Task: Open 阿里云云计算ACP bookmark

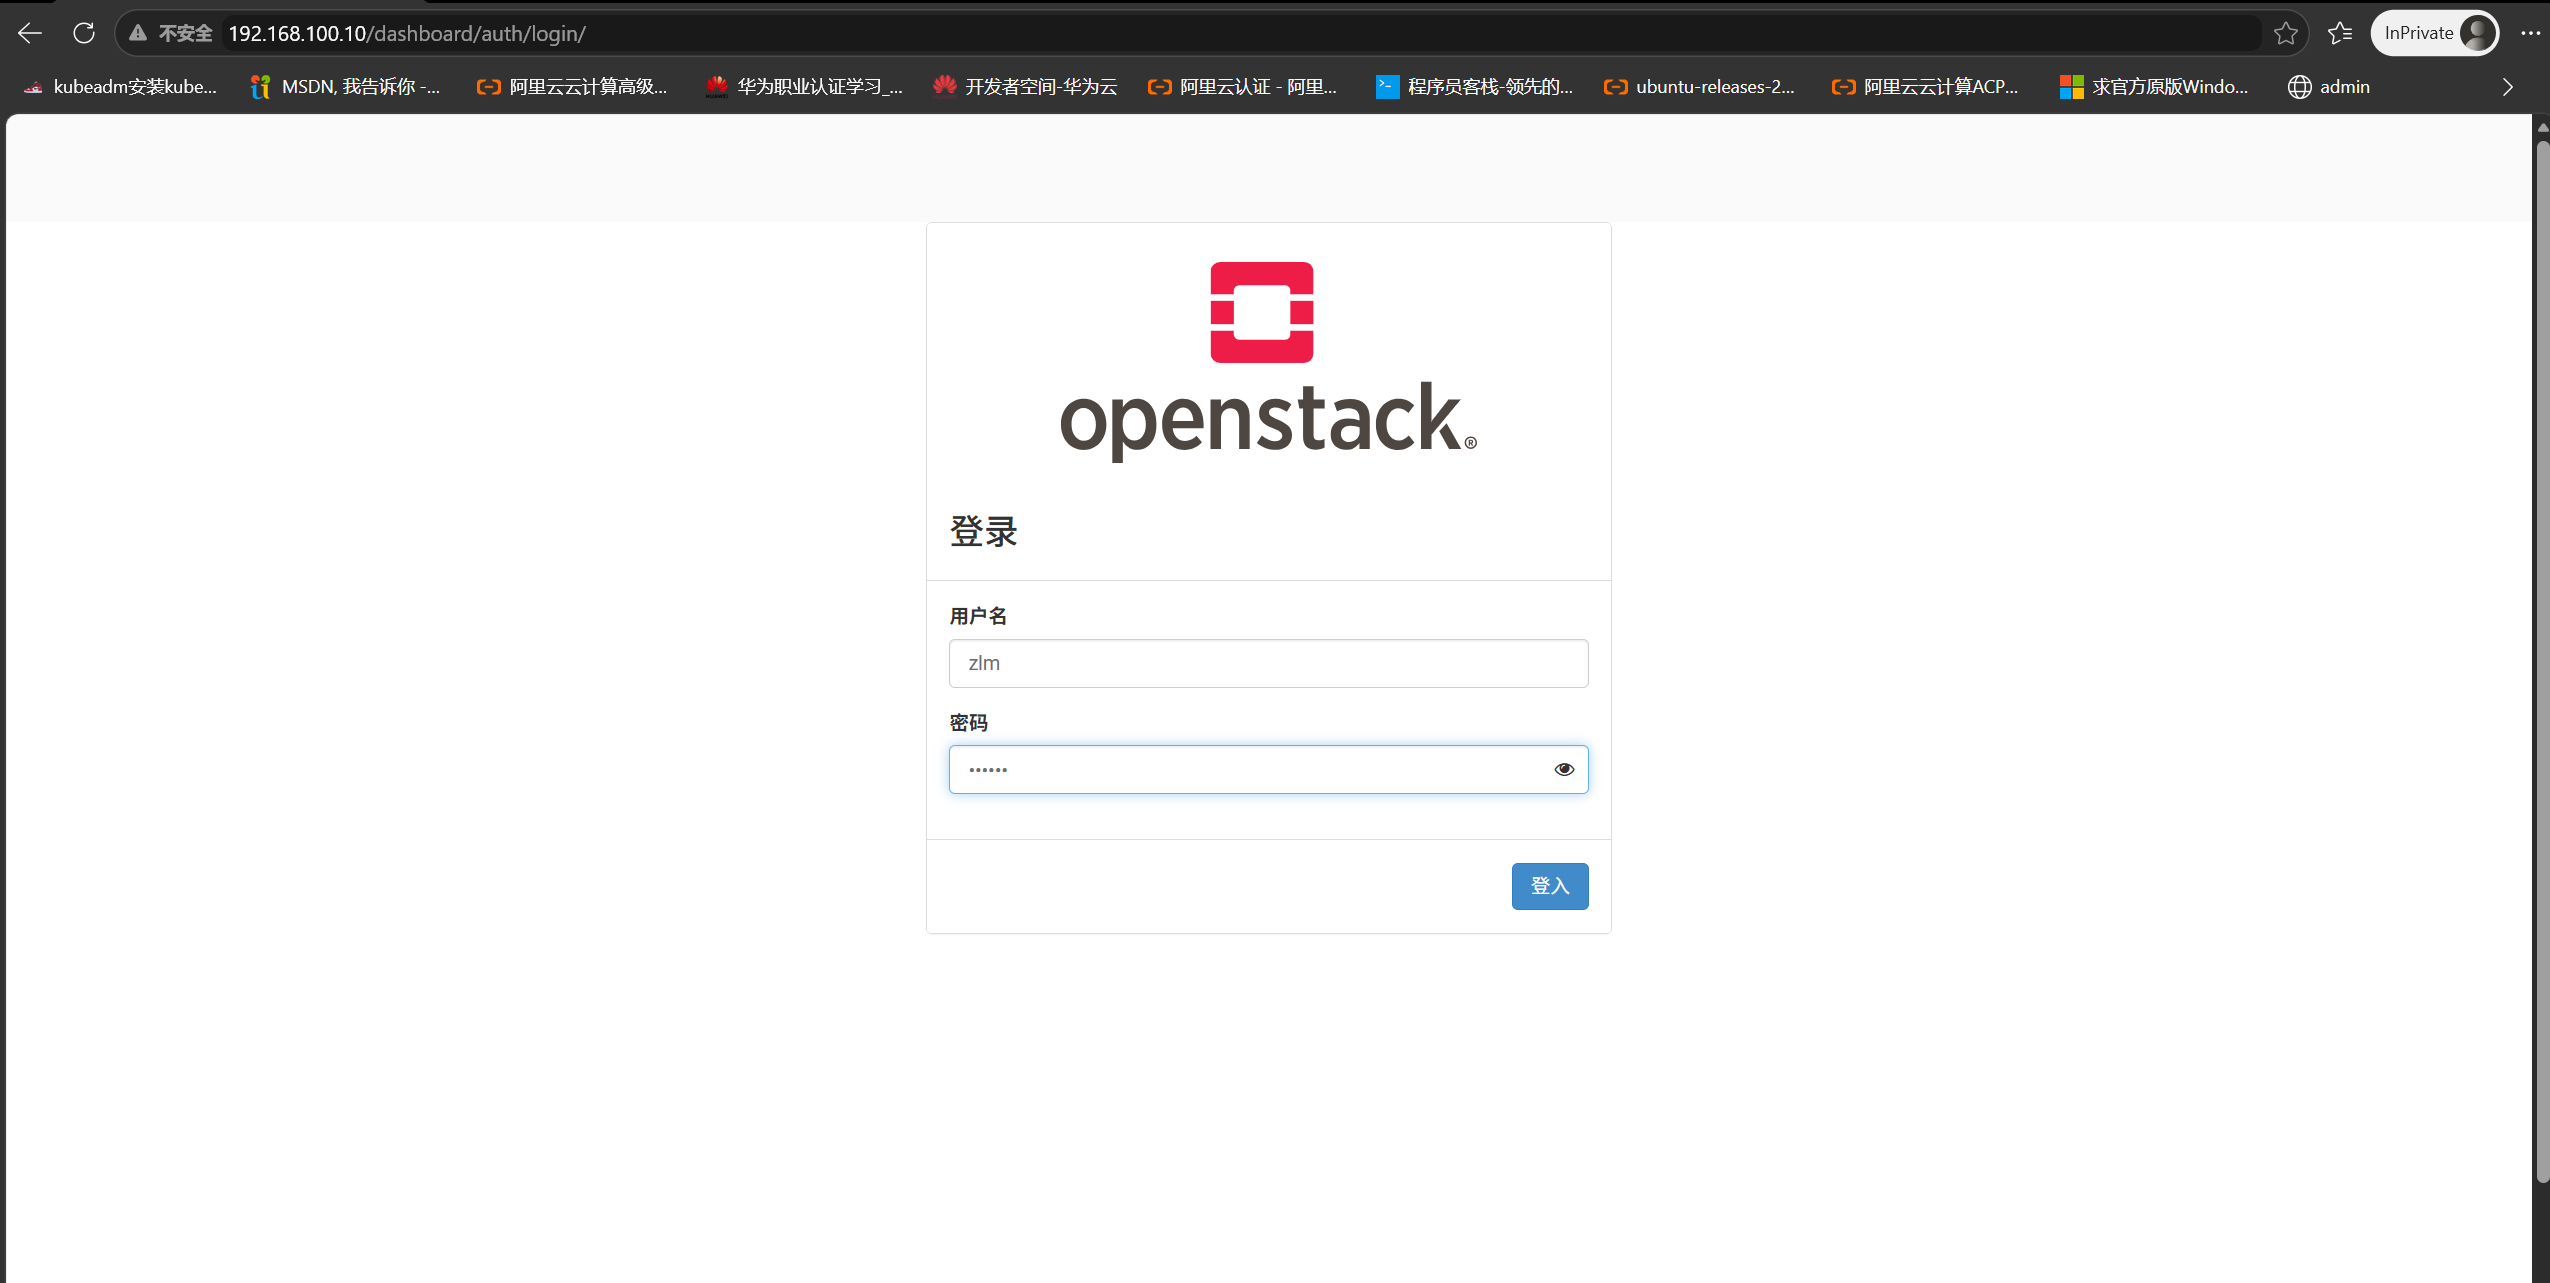Action: 1925,87
